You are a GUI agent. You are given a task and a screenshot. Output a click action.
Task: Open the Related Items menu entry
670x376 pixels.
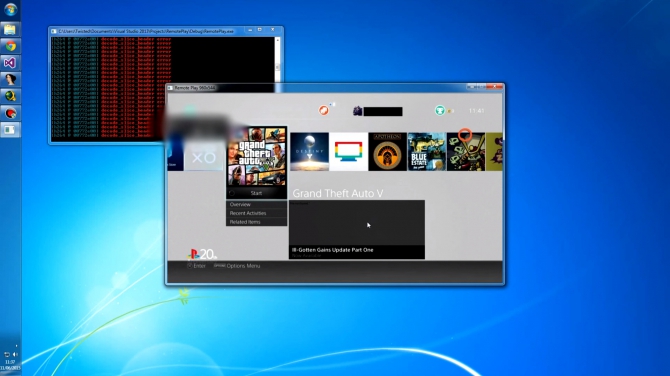(x=256, y=222)
